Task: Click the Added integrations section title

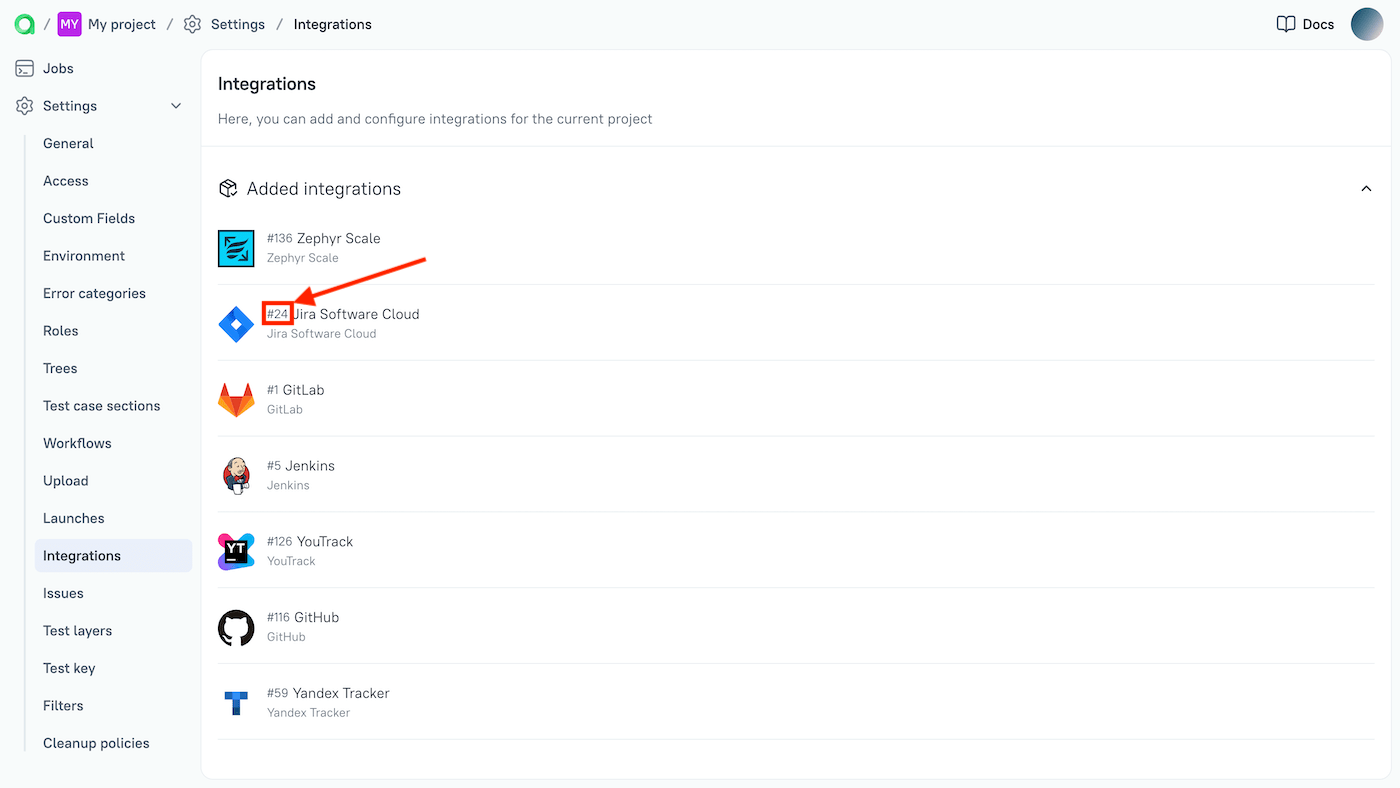Action: click(x=324, y=189)
